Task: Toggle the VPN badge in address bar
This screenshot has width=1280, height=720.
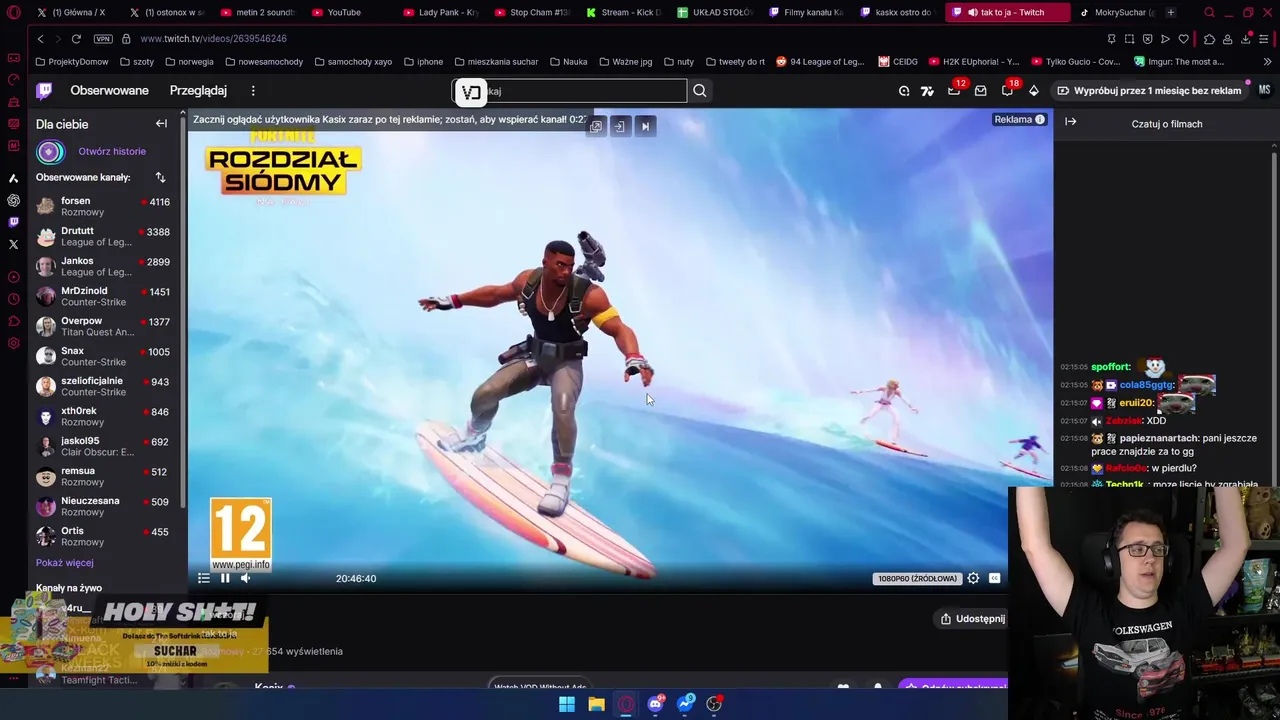Action: 103,38
